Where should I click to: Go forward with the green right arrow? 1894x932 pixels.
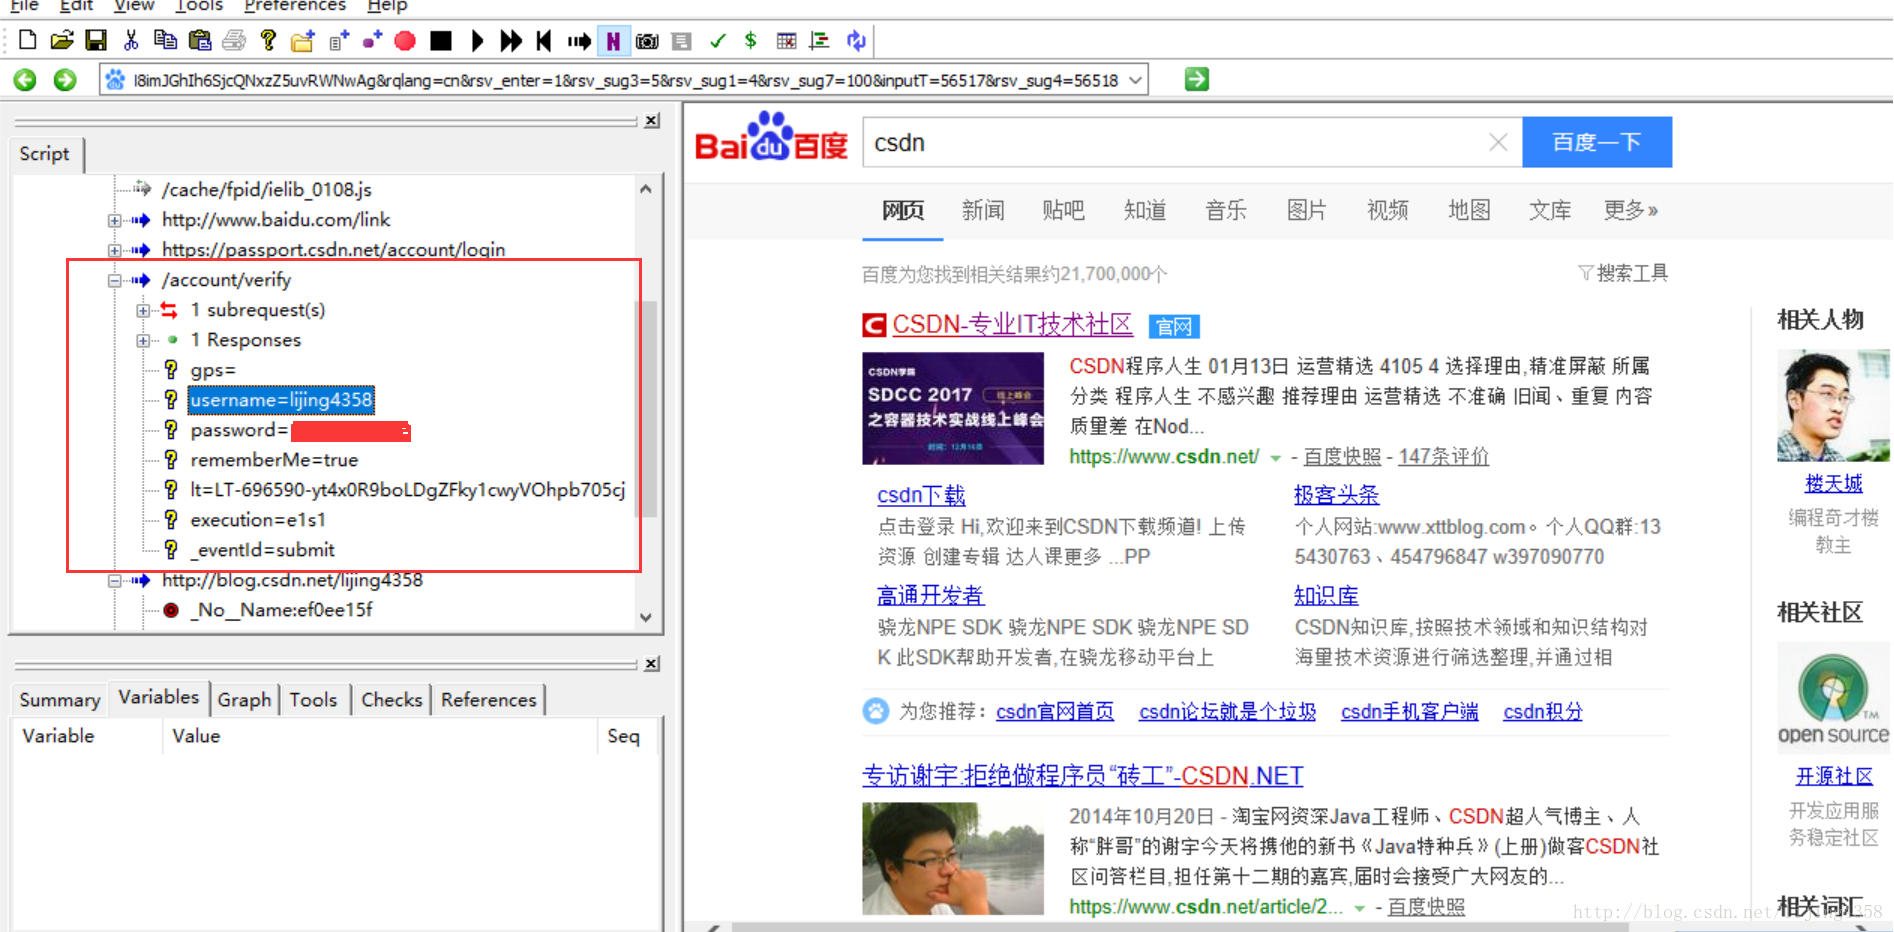click(65, 80)
